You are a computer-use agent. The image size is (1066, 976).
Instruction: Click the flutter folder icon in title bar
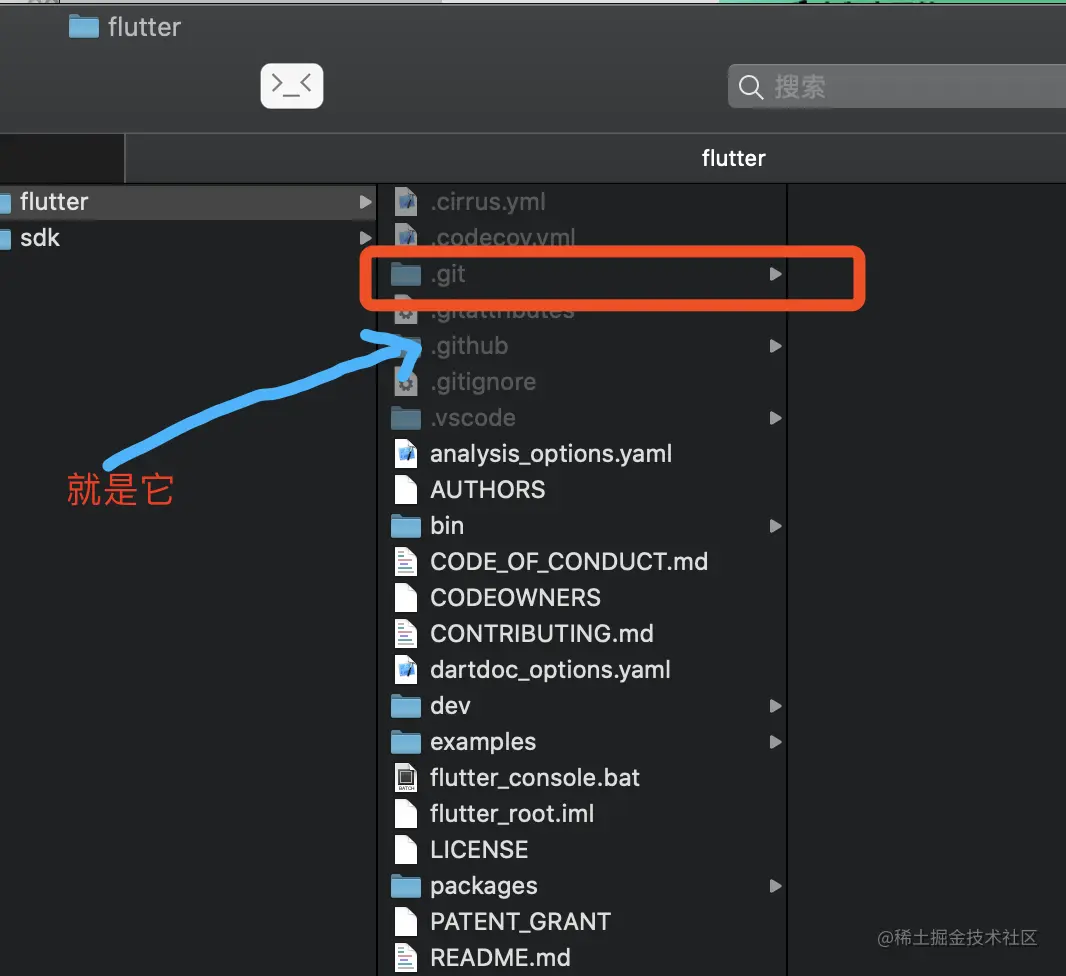coord(84,27)
